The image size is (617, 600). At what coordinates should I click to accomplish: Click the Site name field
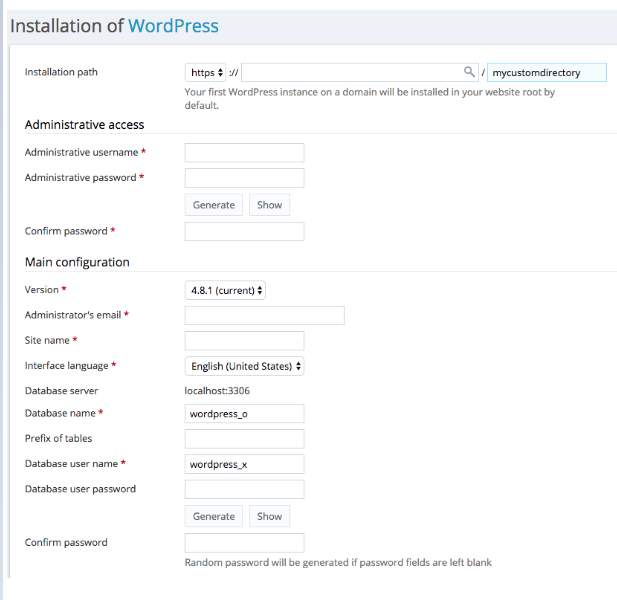tap(244, 341)
